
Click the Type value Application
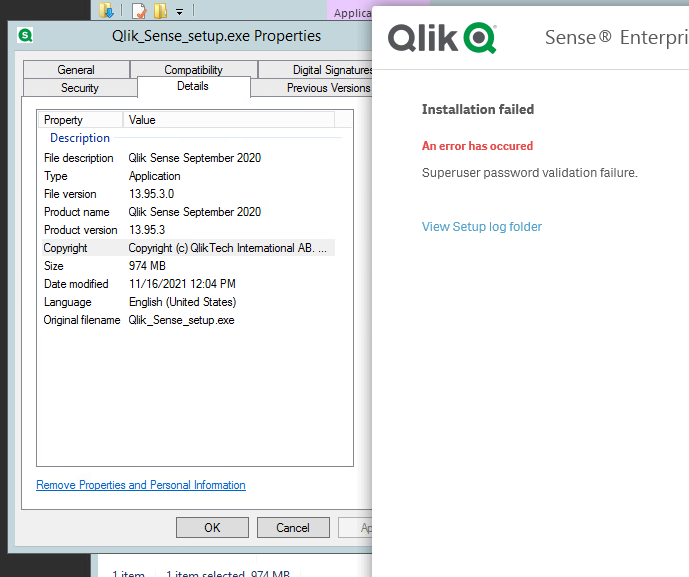(x=155, y=176)
